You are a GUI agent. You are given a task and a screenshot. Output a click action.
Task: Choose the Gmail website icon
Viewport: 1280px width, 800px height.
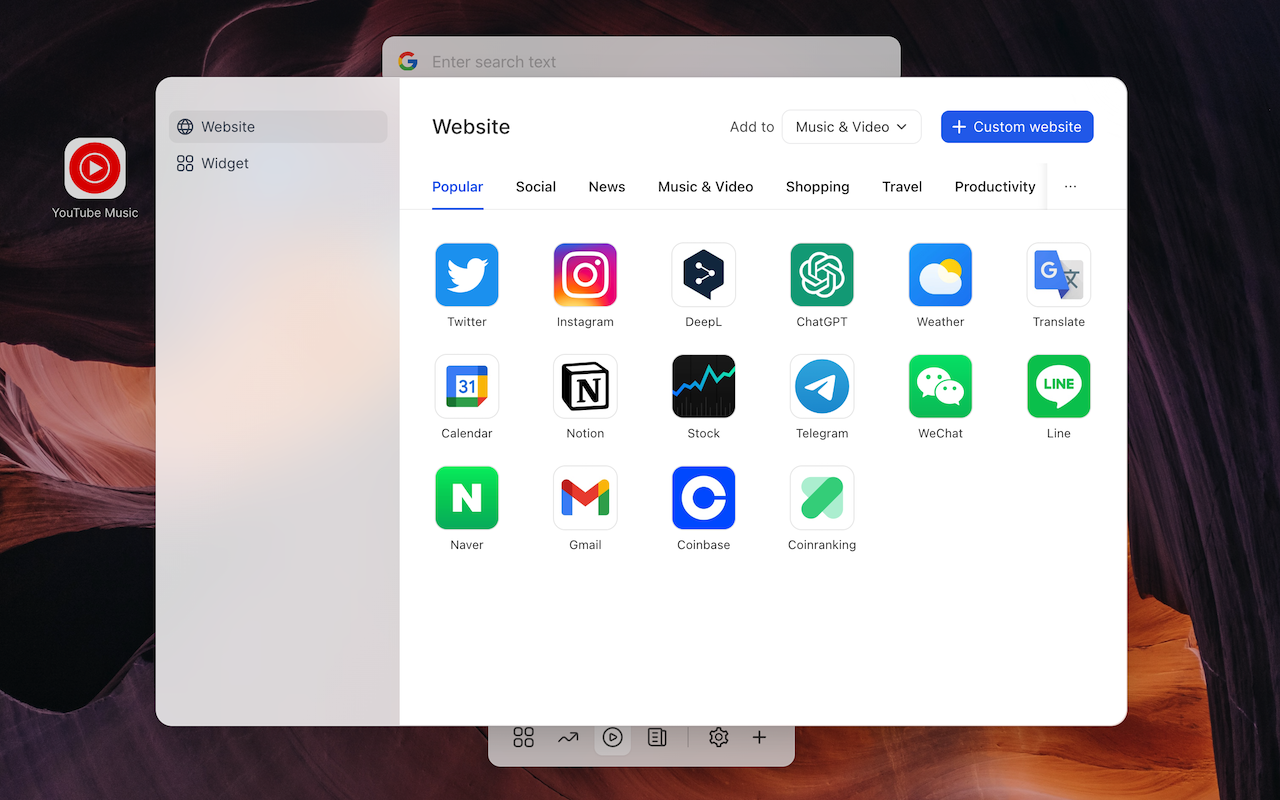(x=585, y=497)
